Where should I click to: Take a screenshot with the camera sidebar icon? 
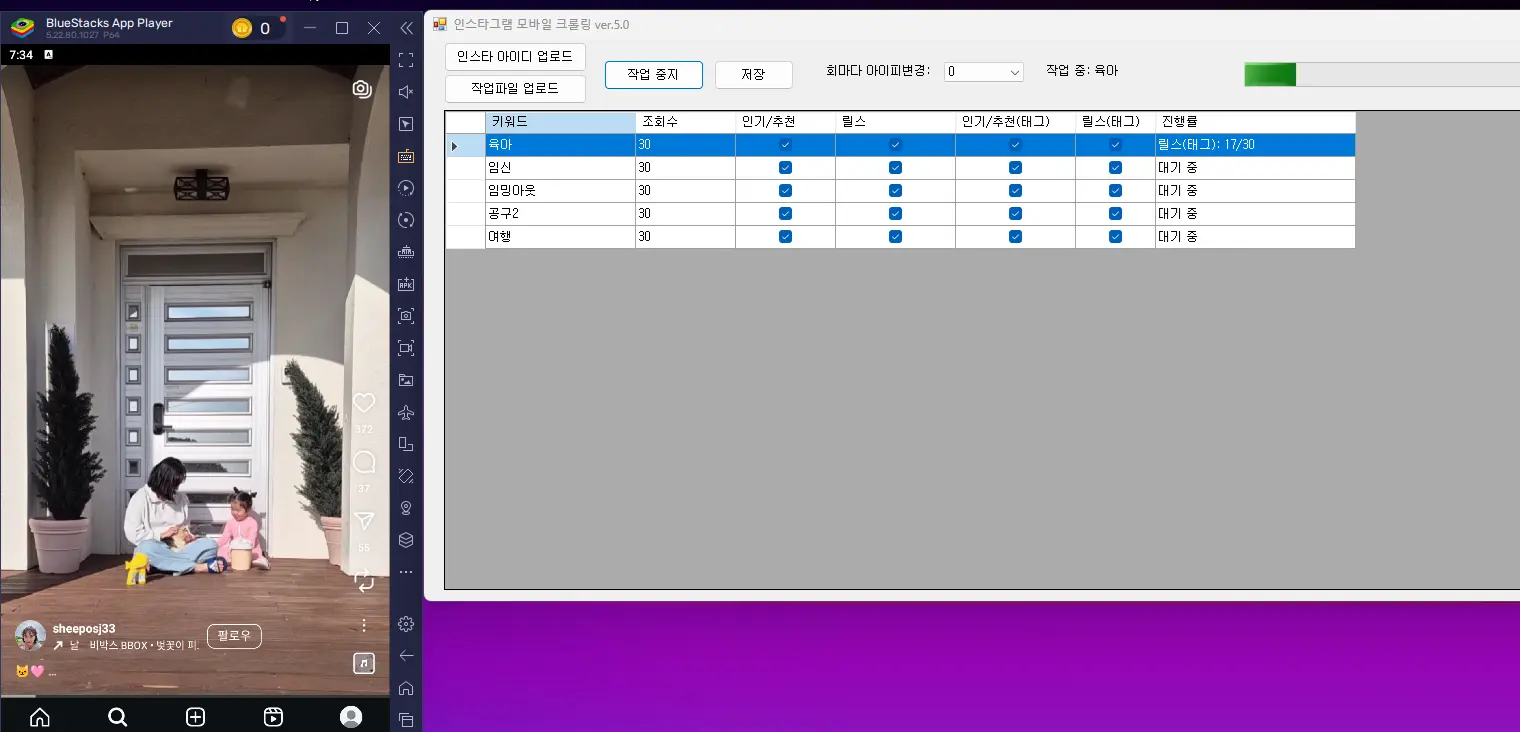coord(405,316)
